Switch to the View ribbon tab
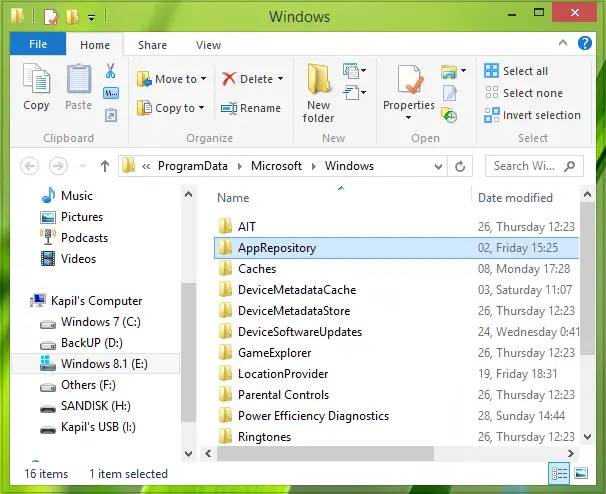The height and width of the screenshot is (494, 606). pyautogui.click(x=208, y=45)
